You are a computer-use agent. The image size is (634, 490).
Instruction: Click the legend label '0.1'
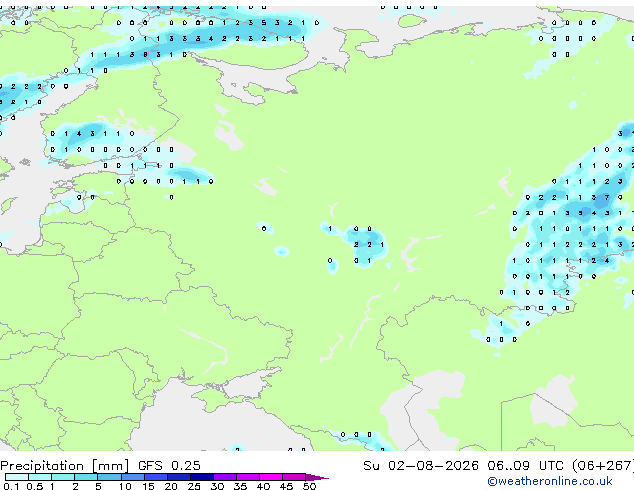coord(11,486)
